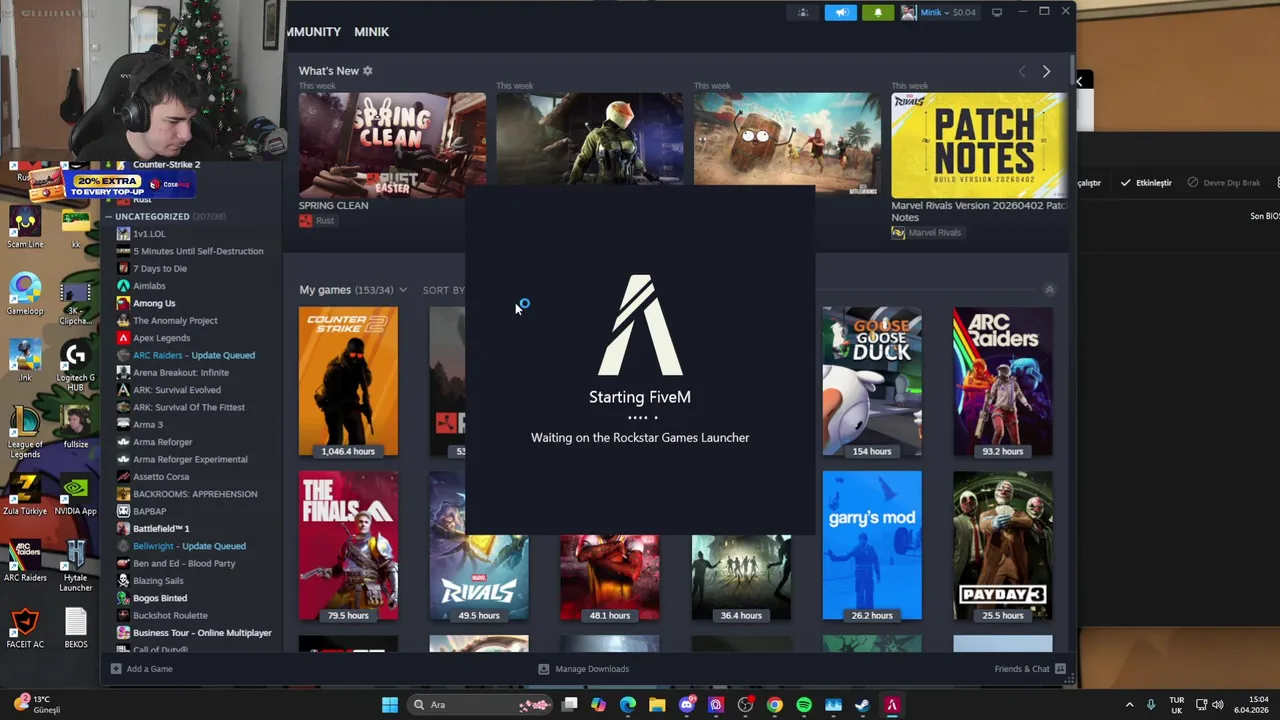Open Google Chrome from taskbar
The height and width of the screenshot is (720, 1280).
(774, 705)
